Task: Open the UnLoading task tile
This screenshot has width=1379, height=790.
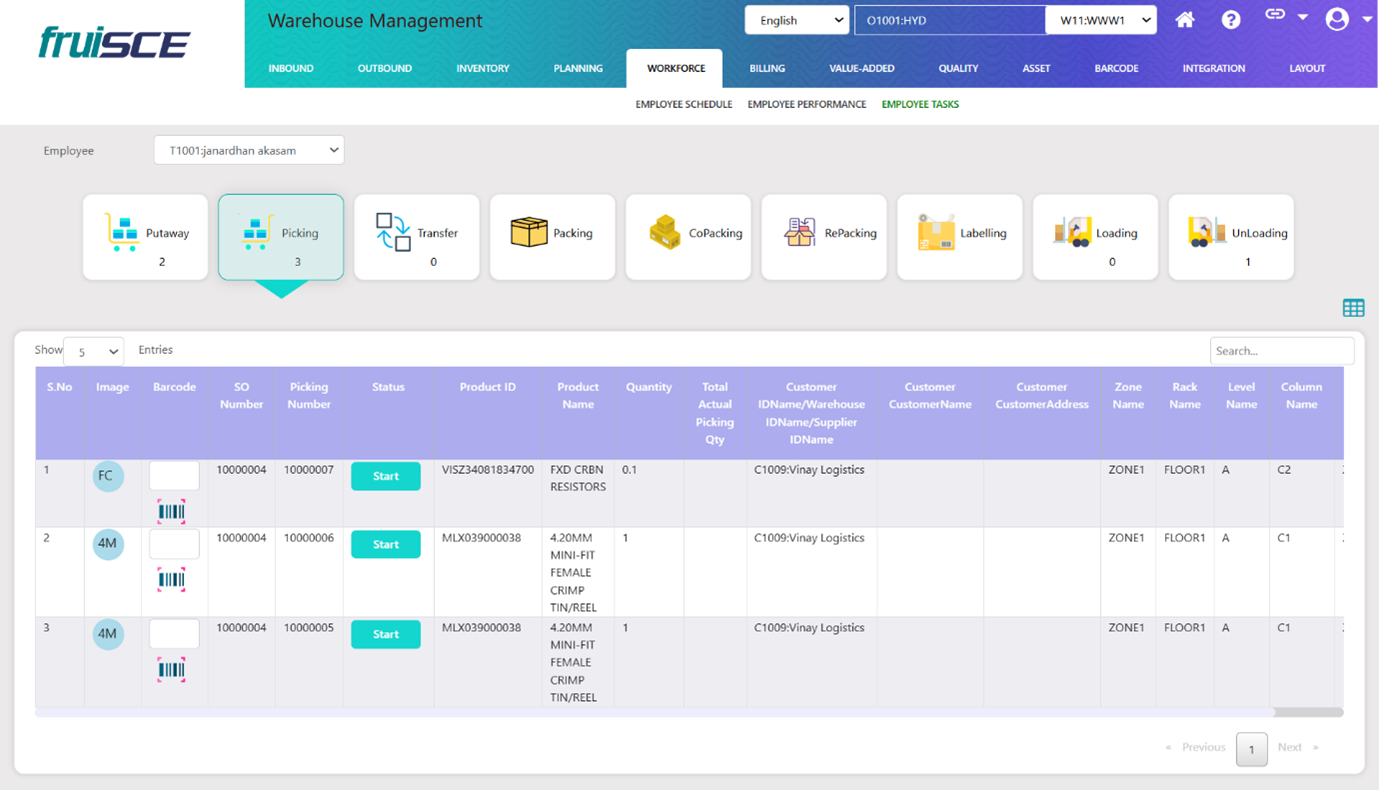Action: click(1231, 237)
